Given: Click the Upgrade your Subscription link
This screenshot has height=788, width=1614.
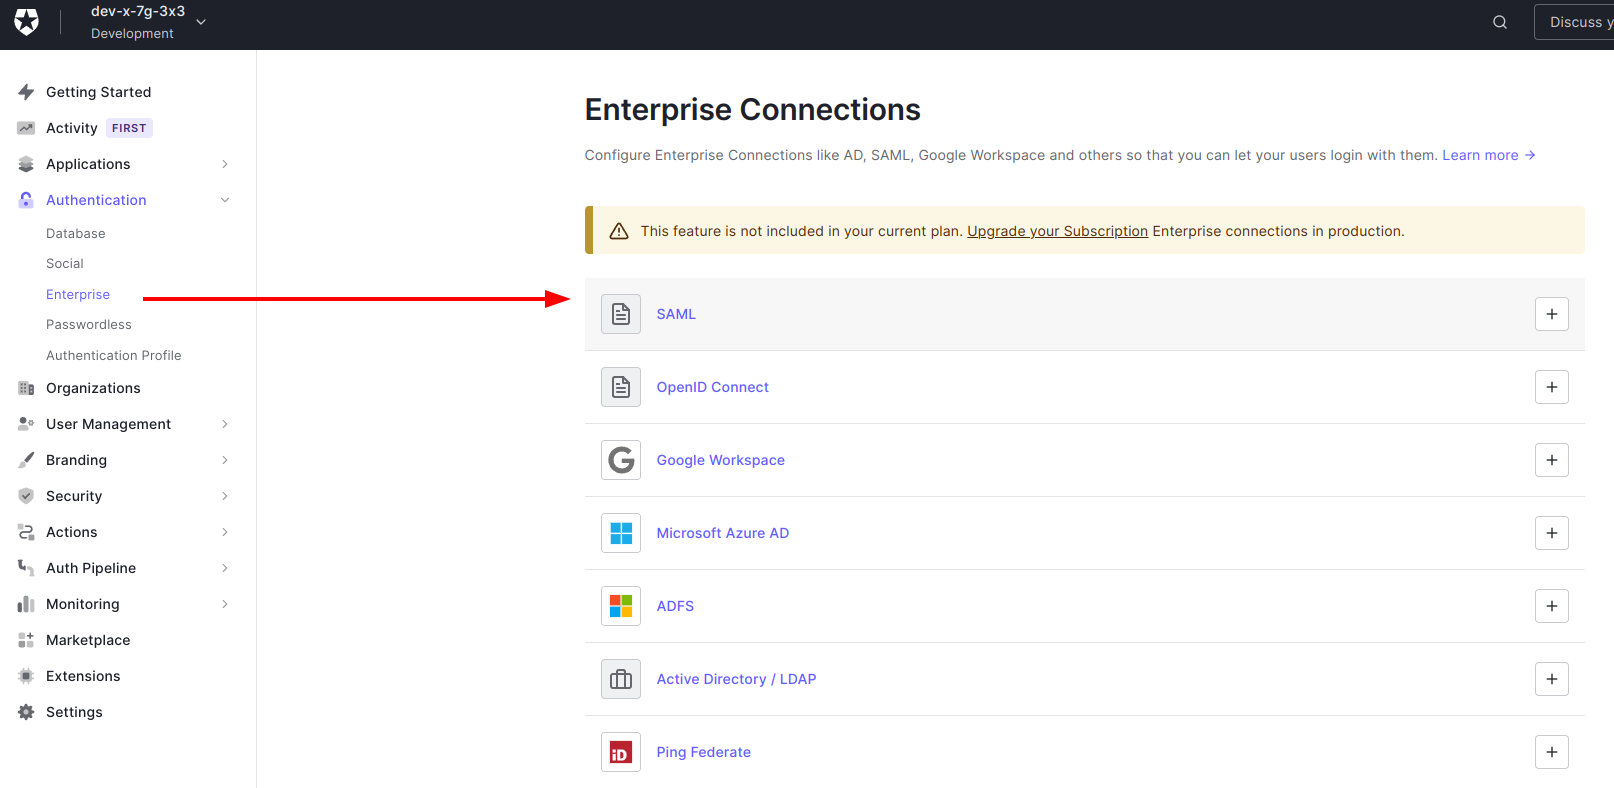Looking at the screenshot, I should [x=1057, y=231].
